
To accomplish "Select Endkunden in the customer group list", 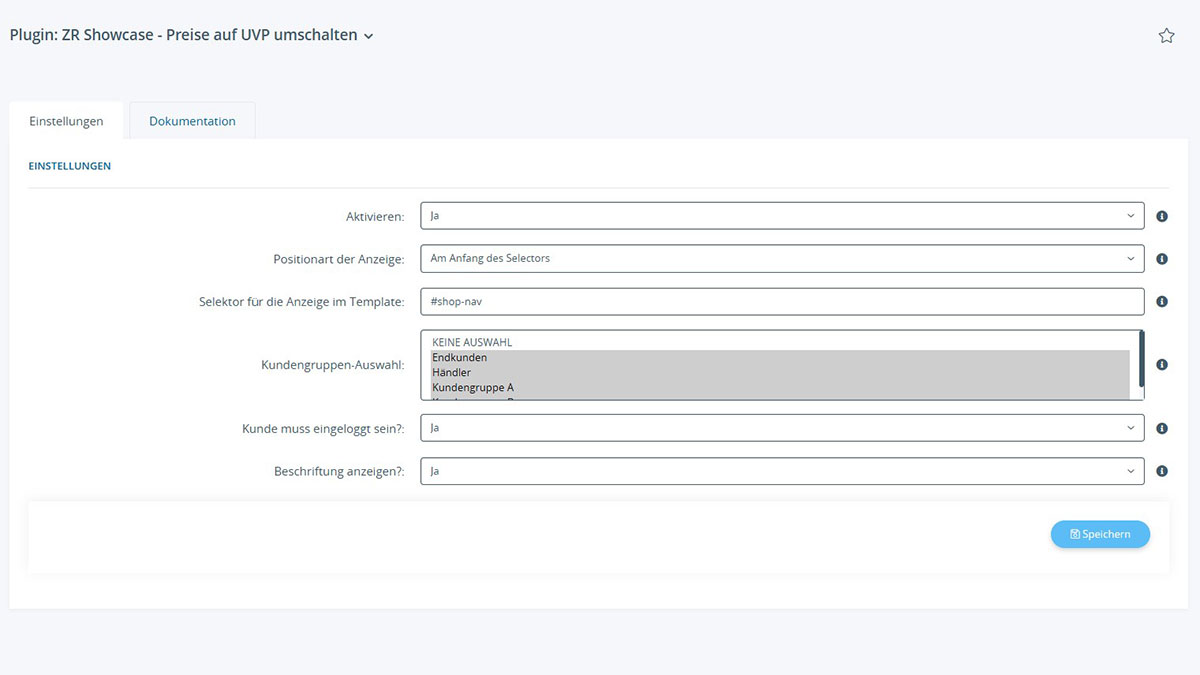I will 460,357.
